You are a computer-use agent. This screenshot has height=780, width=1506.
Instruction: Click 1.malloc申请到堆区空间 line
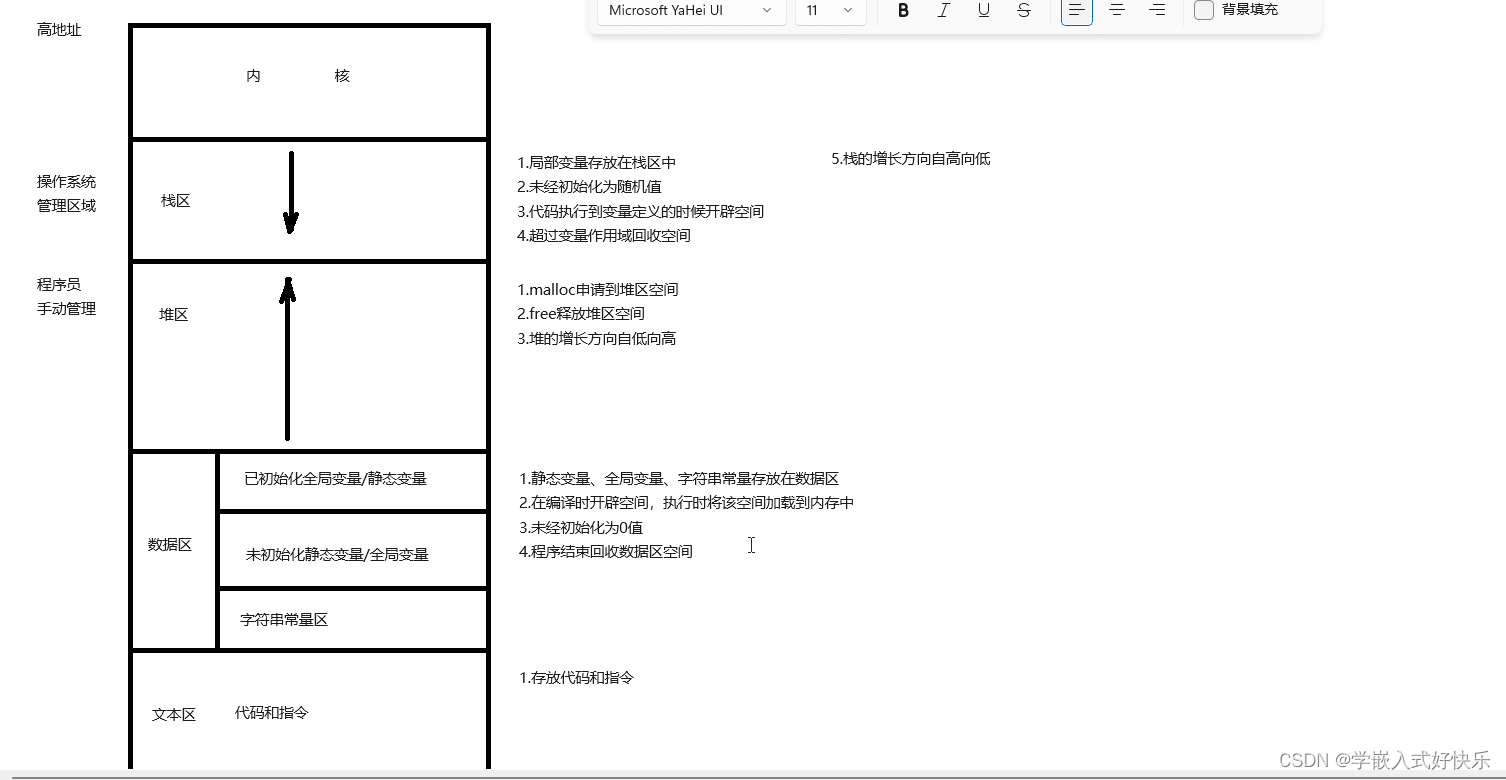598,290
